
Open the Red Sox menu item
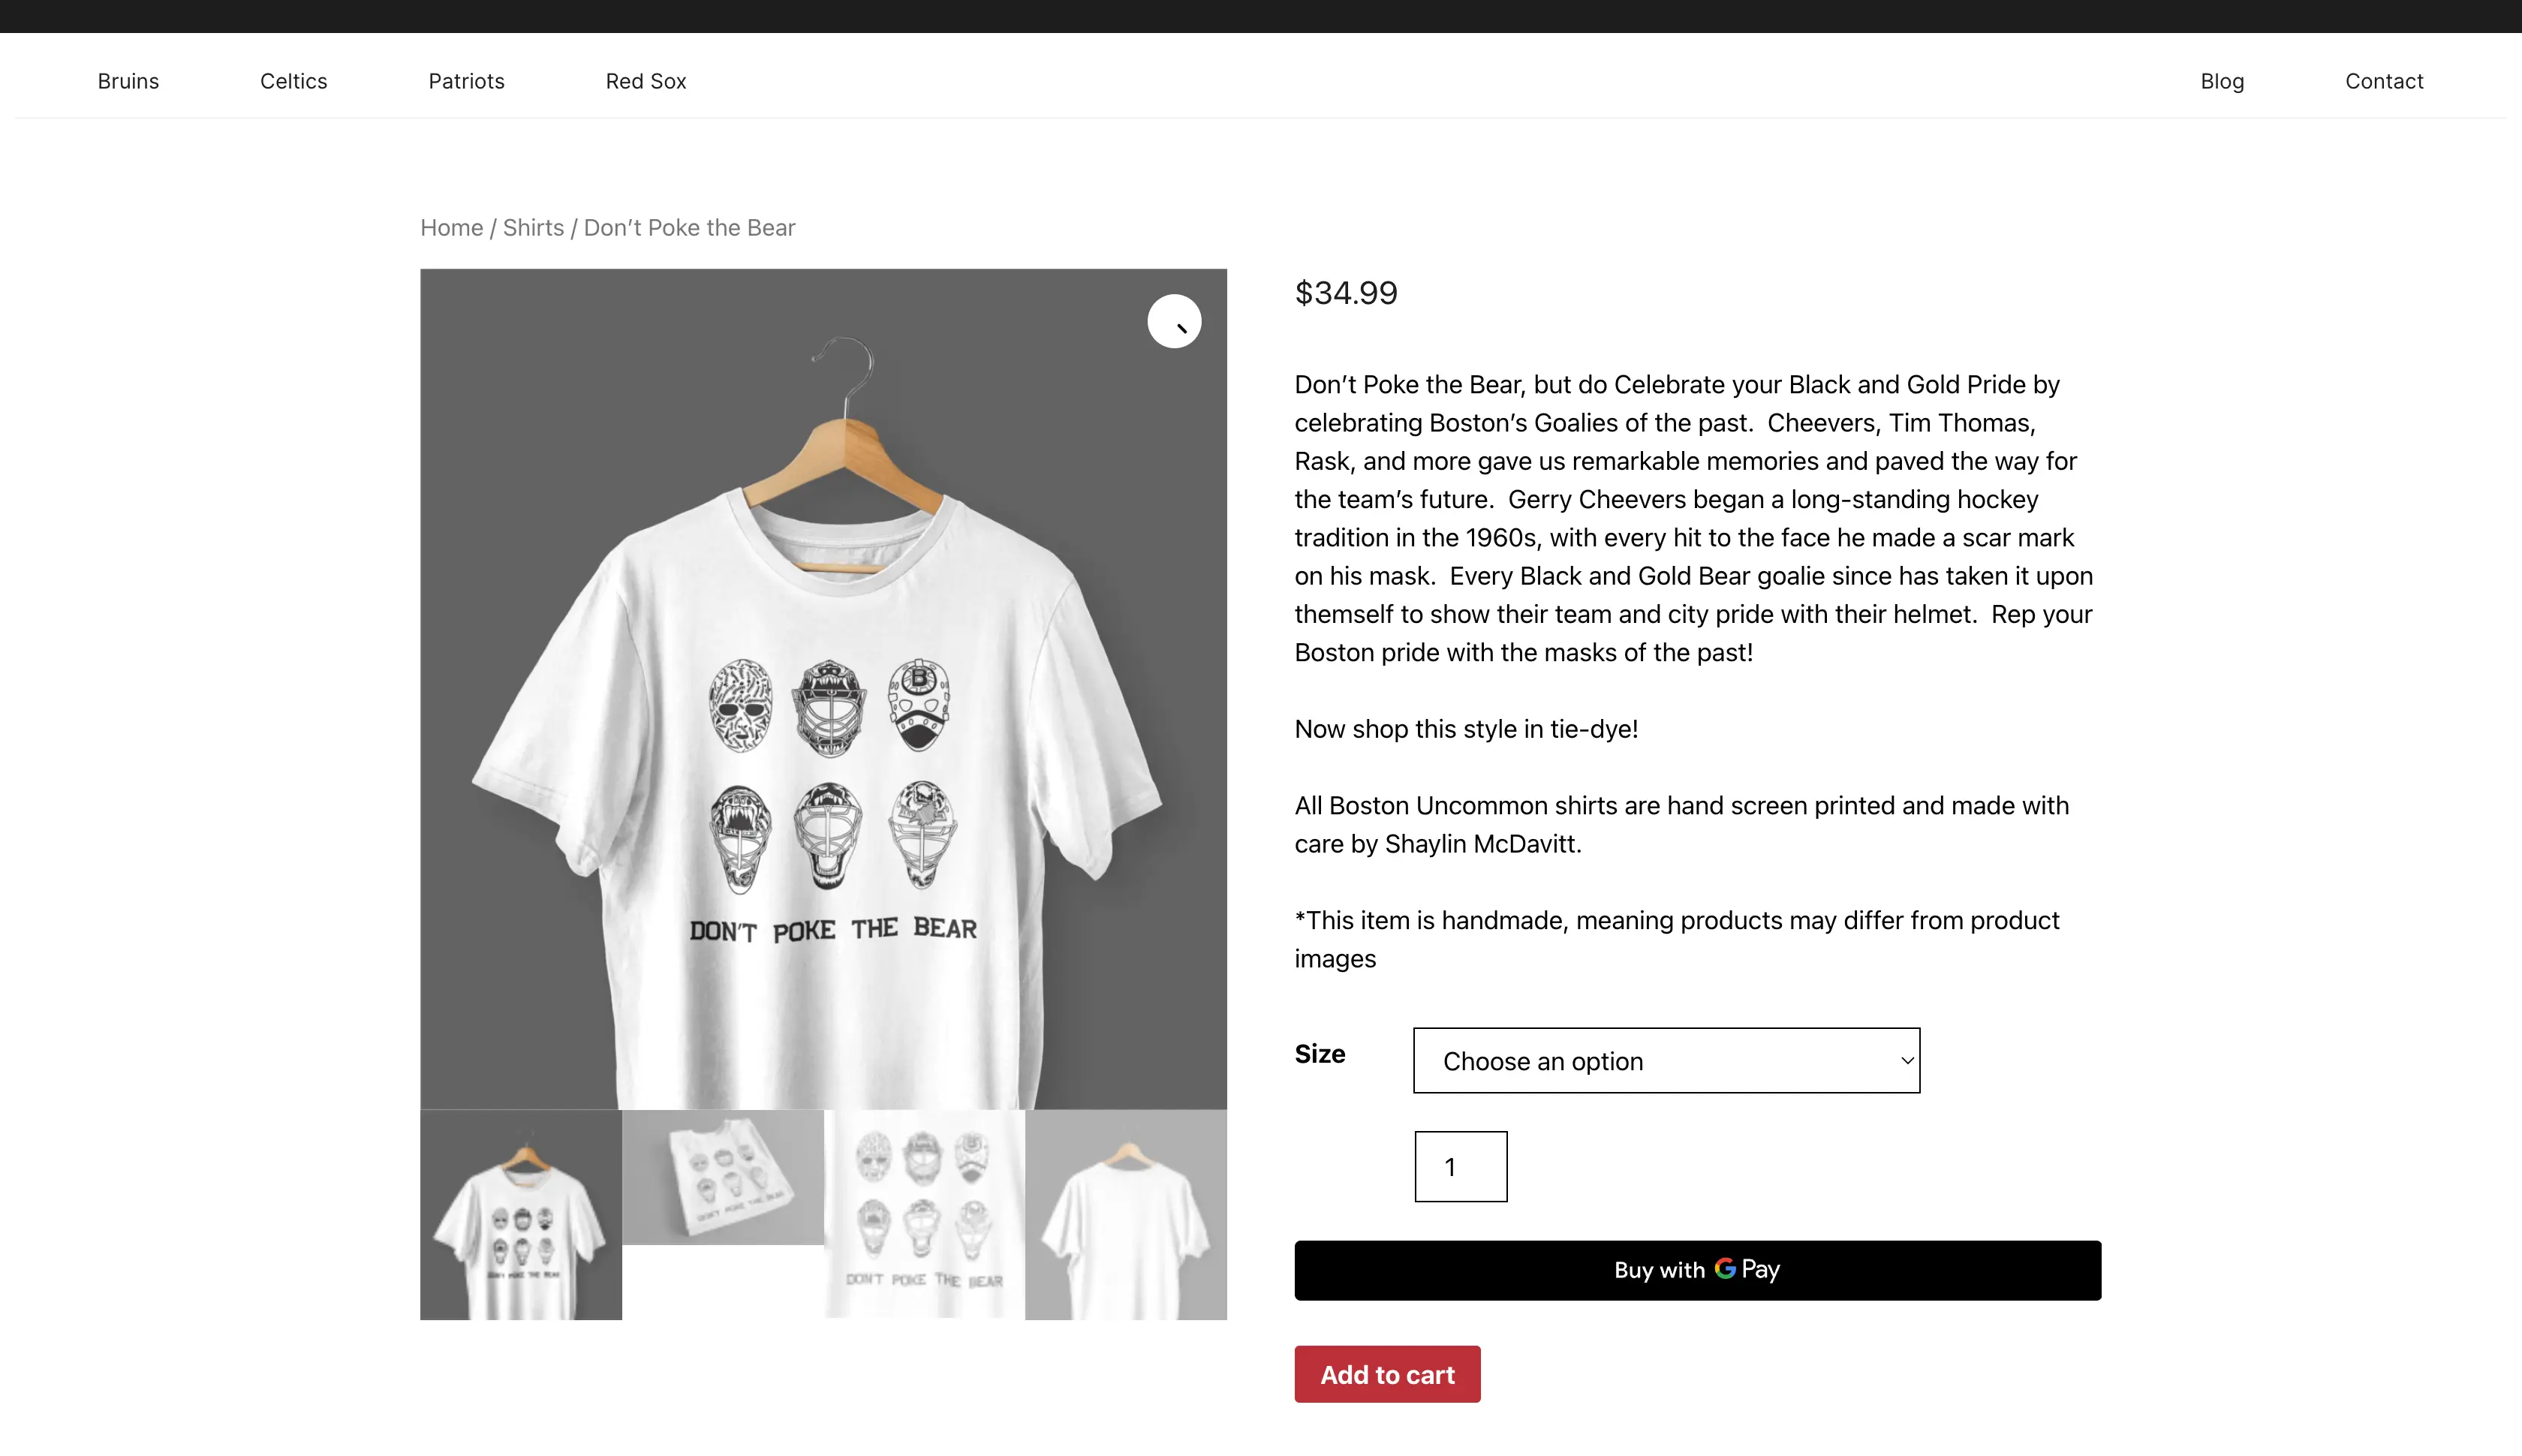646,81
